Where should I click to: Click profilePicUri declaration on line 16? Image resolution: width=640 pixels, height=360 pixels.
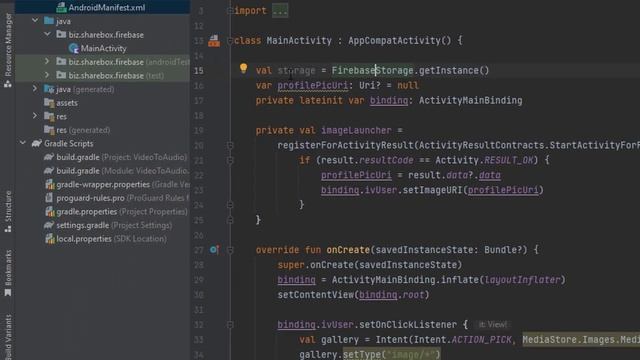pos(313,85)
